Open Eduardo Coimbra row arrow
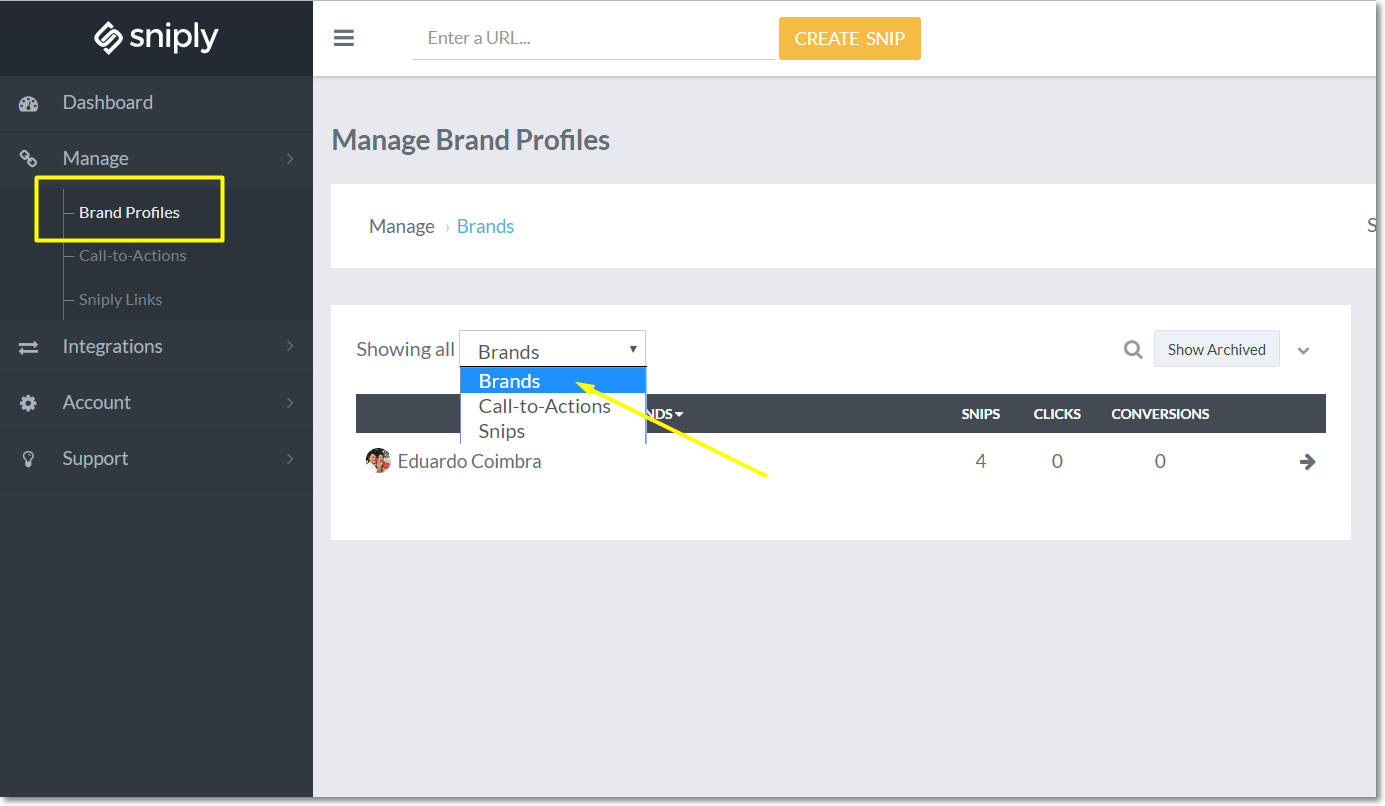The image size is (1385, 806). click(x=1307, y=461)
